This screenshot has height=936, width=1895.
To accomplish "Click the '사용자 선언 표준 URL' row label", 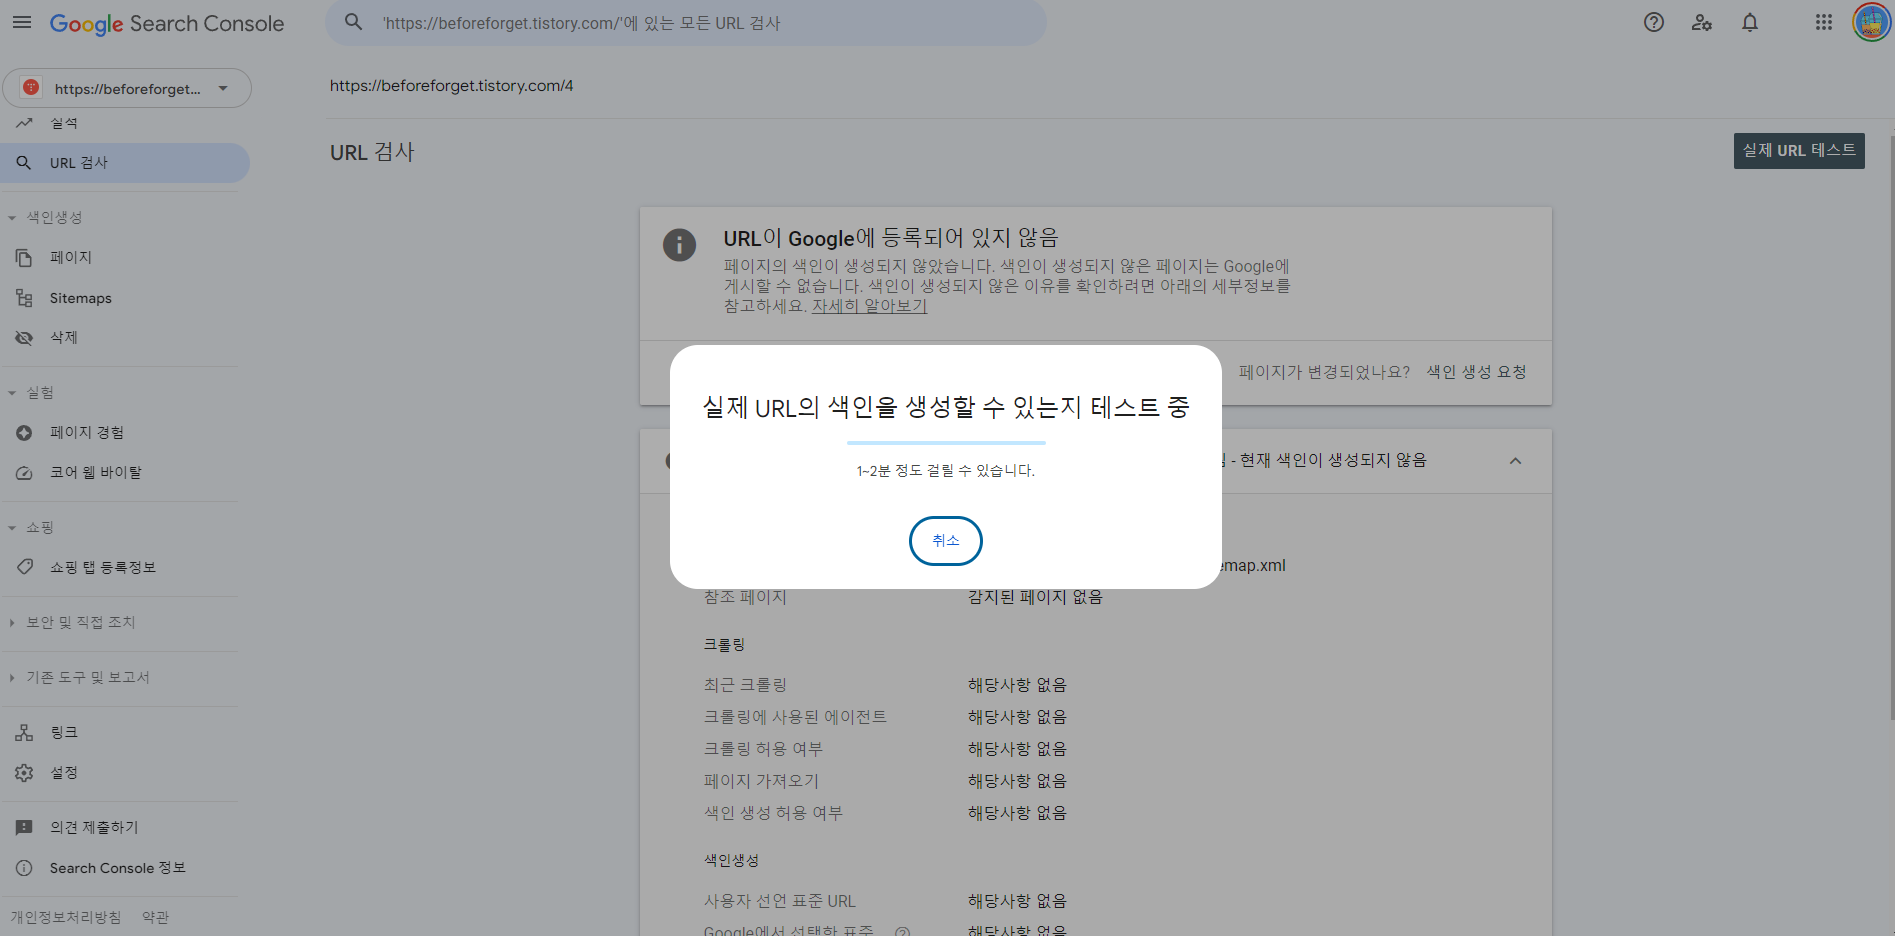I will tap(779, 901).
